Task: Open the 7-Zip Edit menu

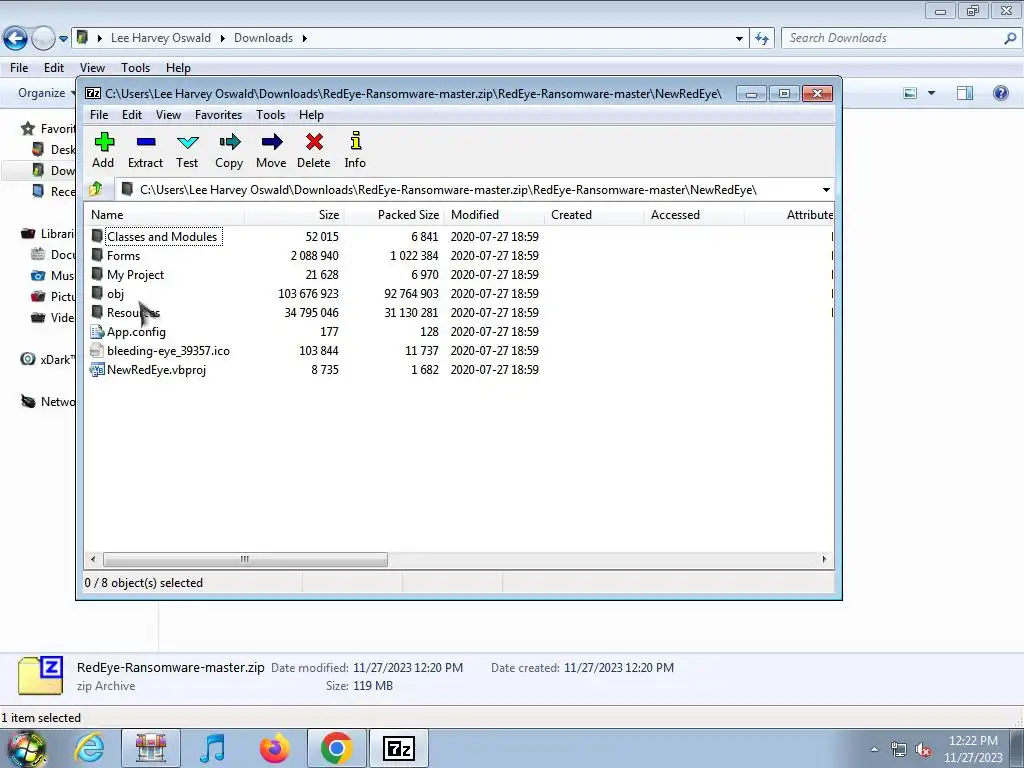Action: 132,115
